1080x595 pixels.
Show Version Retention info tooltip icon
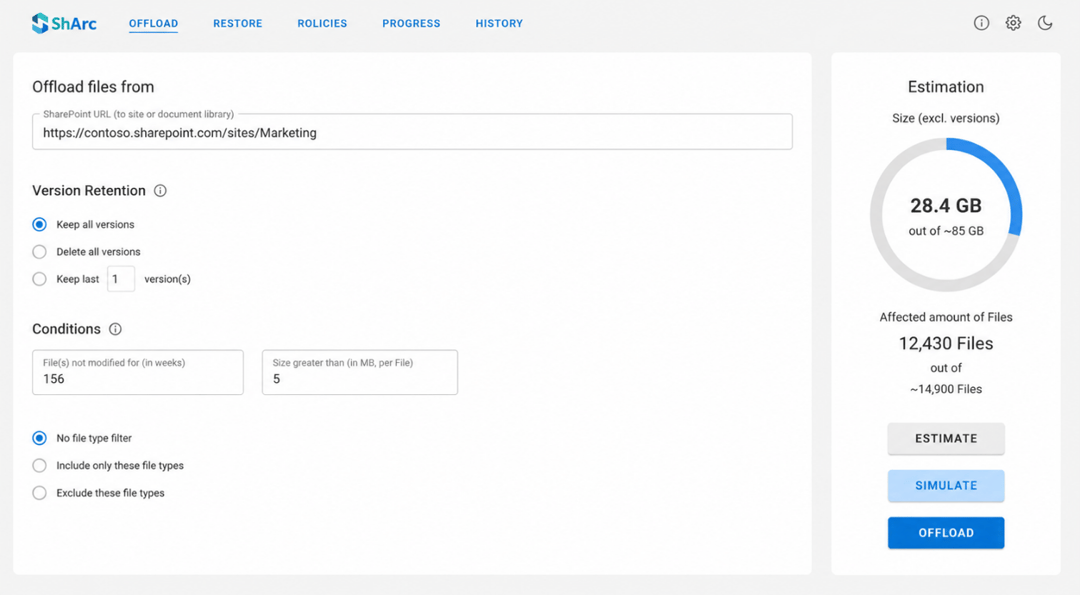coord(160,191)
